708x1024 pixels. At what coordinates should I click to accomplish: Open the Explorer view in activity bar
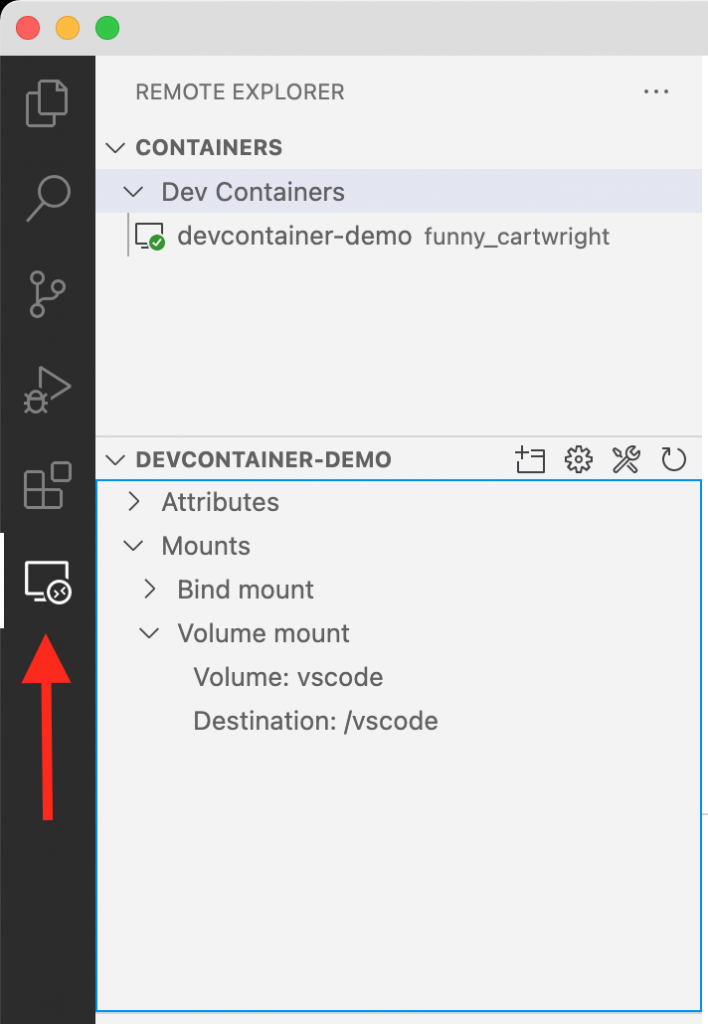coord(47,103)
